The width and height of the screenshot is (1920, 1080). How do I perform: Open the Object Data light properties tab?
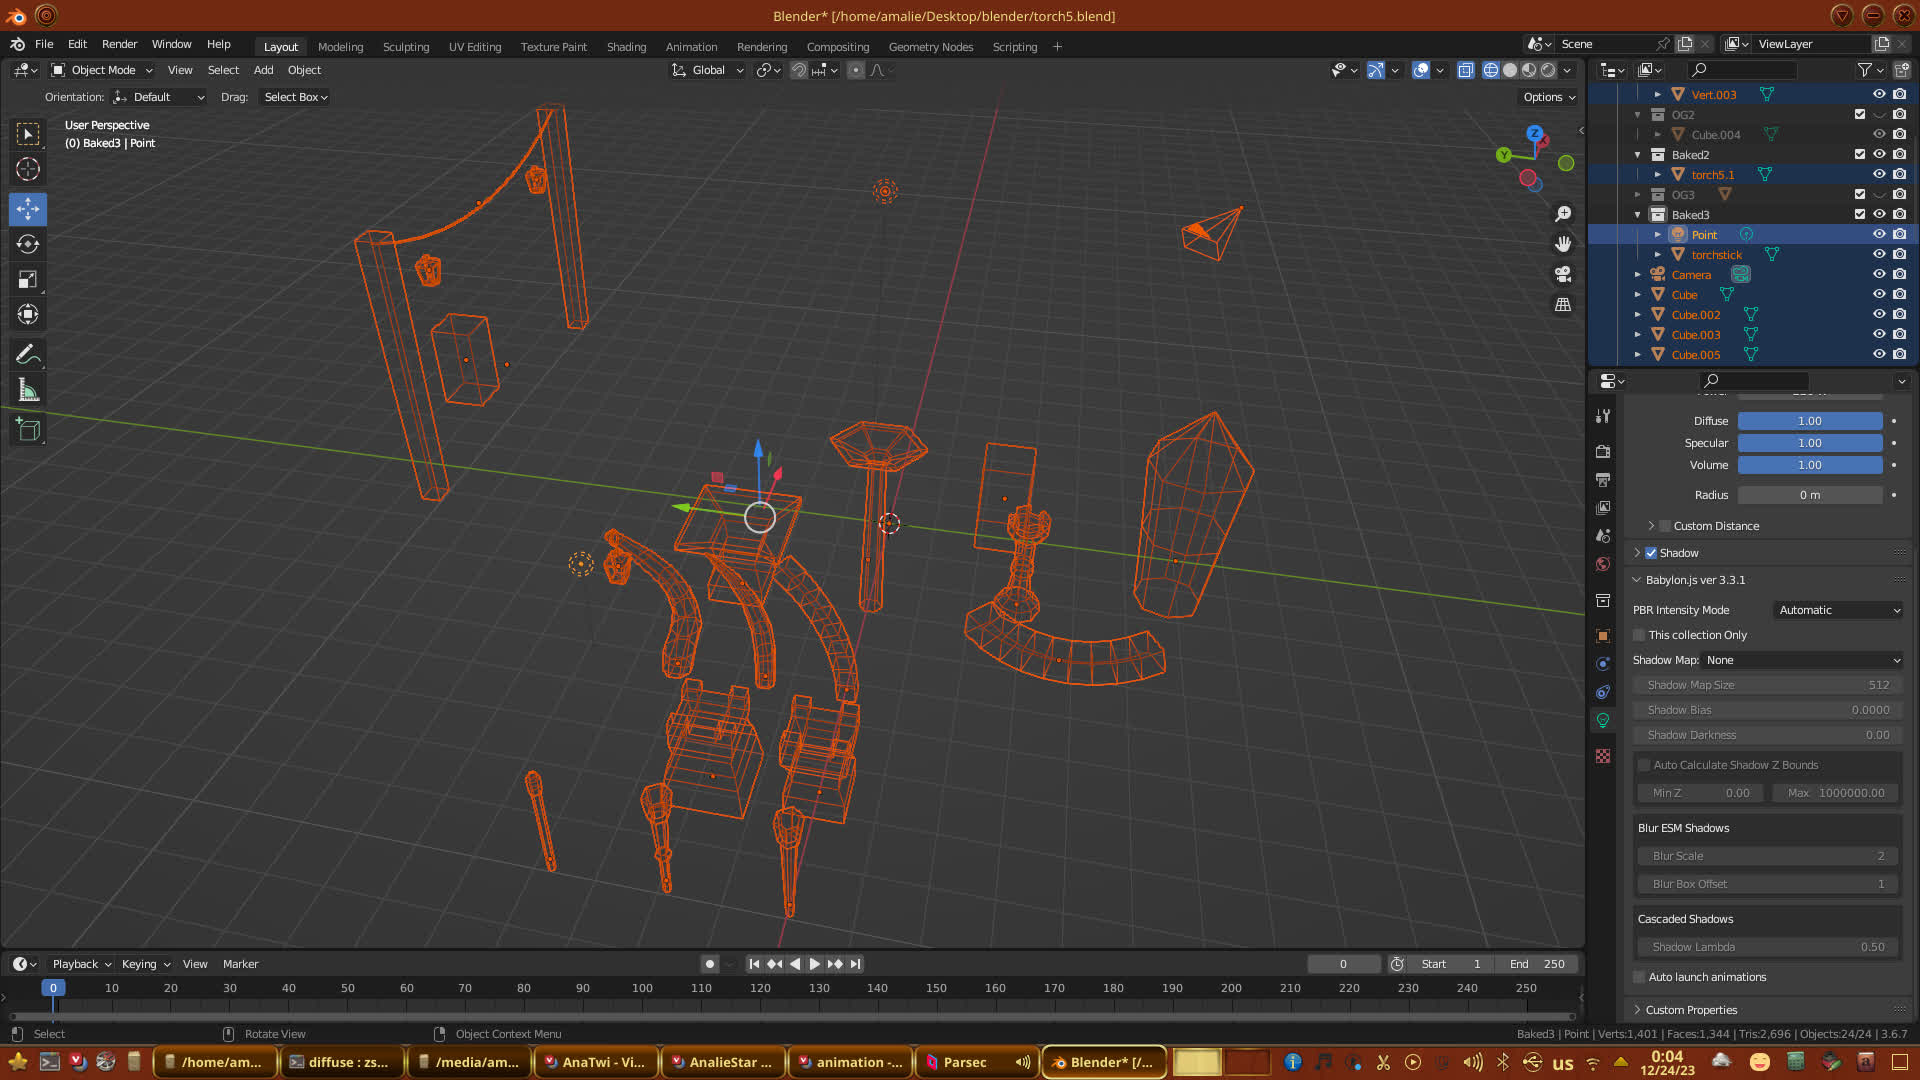[1603, 720]
